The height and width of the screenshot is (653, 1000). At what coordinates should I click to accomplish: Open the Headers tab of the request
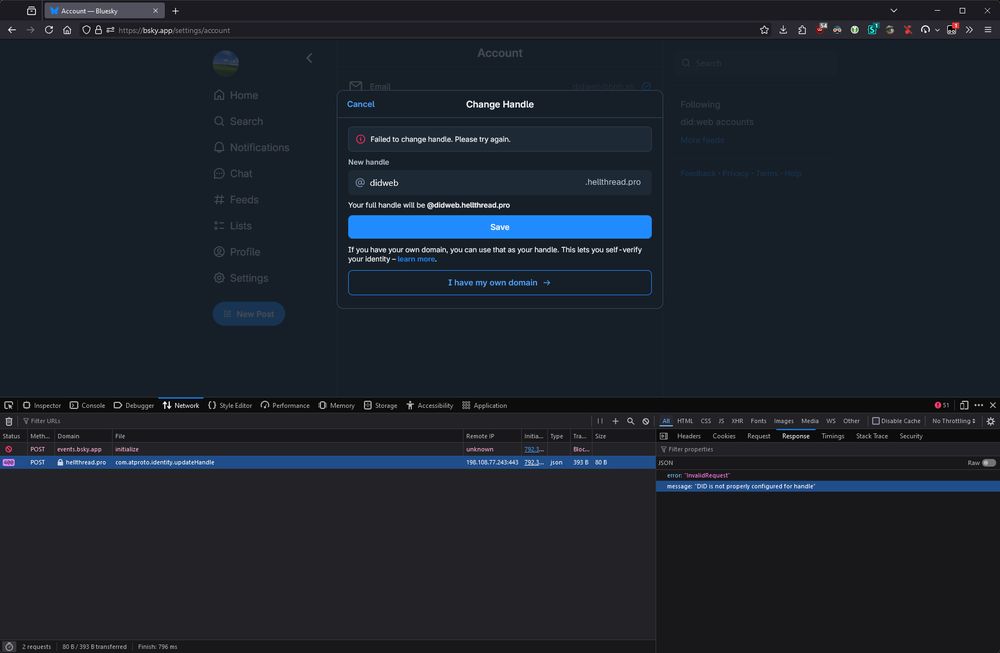click(689, 436)
